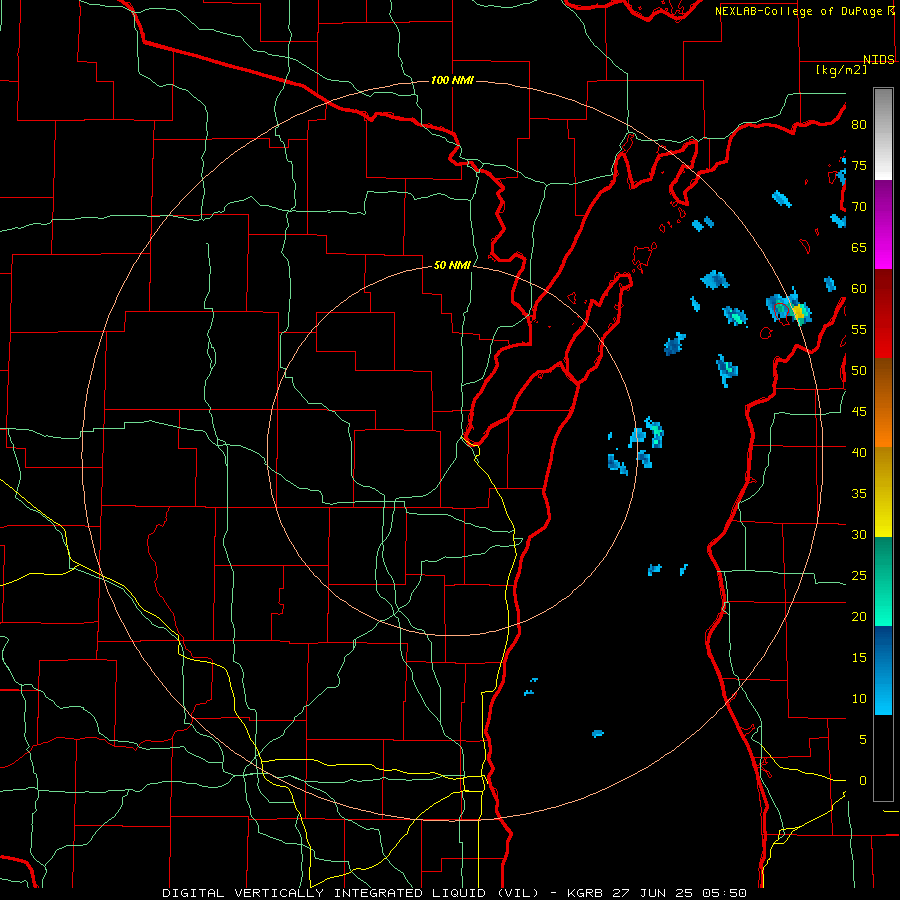Click the scale value "70"
Viewport: 900px width, 900px height.
[859, 207]
